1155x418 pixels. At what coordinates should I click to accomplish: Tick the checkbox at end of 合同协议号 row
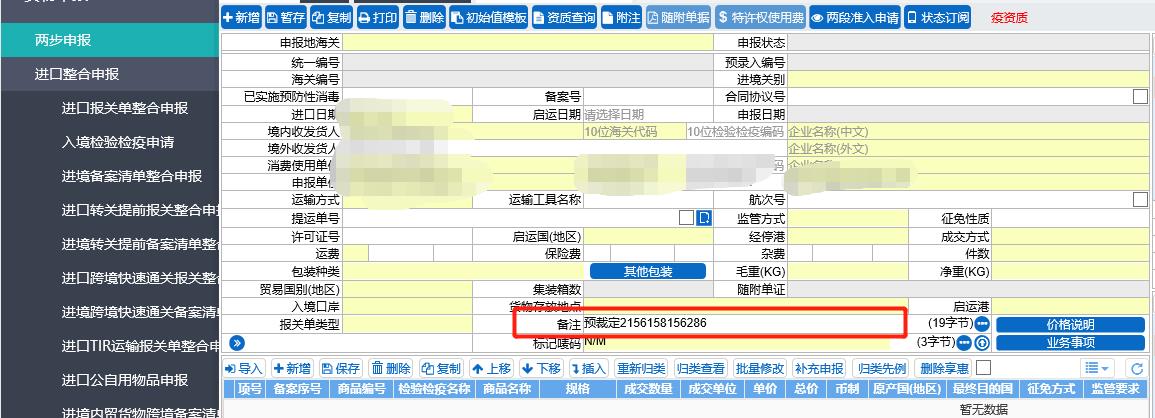[1140, 97]
